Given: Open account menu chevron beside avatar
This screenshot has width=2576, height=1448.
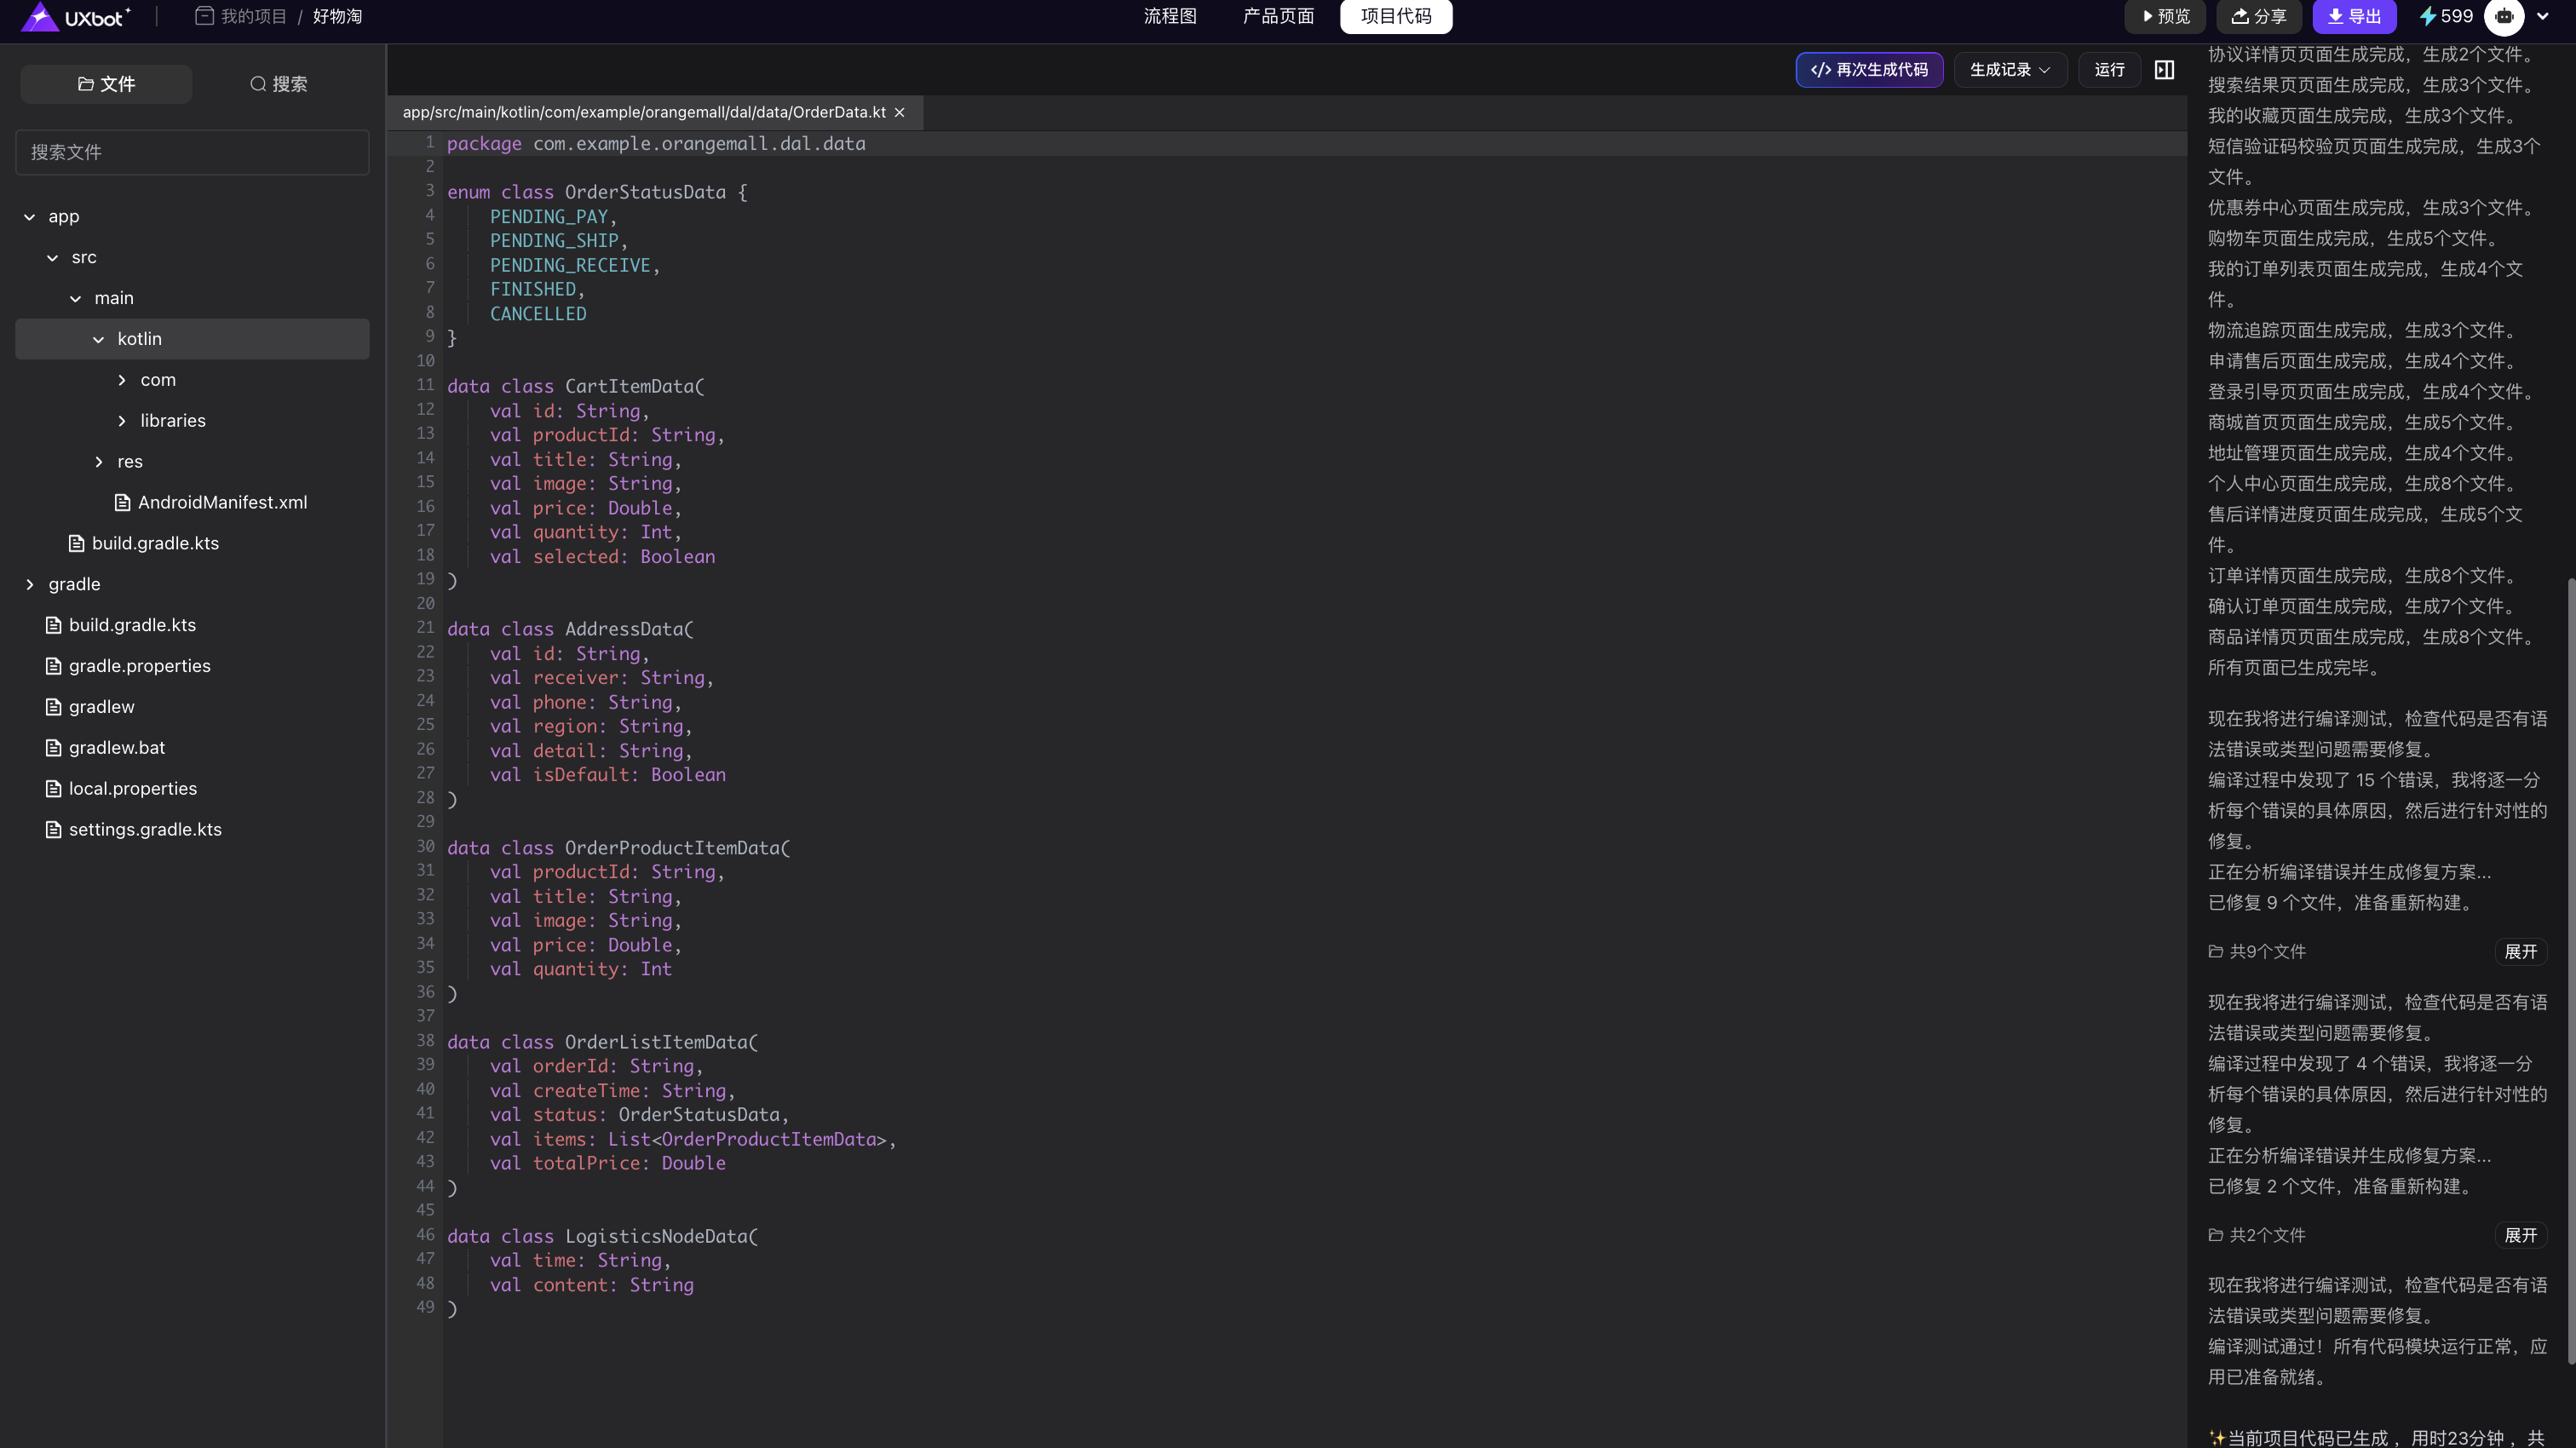Looking at the screenshot, I should pyautogui.click(x=2542, y=17).
